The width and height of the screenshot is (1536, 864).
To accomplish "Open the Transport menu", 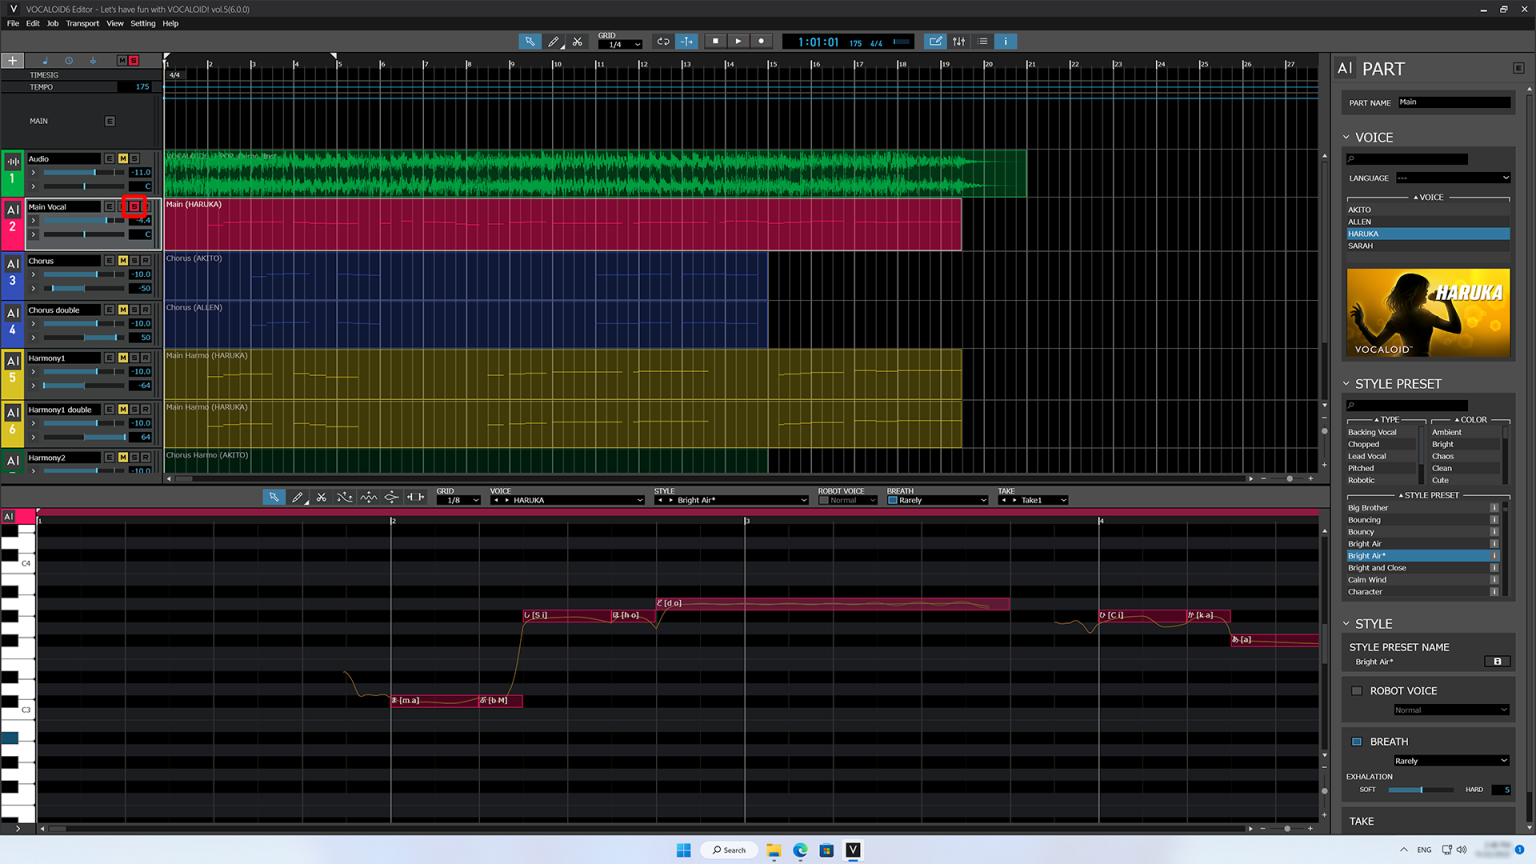I will tap(83, 23).
